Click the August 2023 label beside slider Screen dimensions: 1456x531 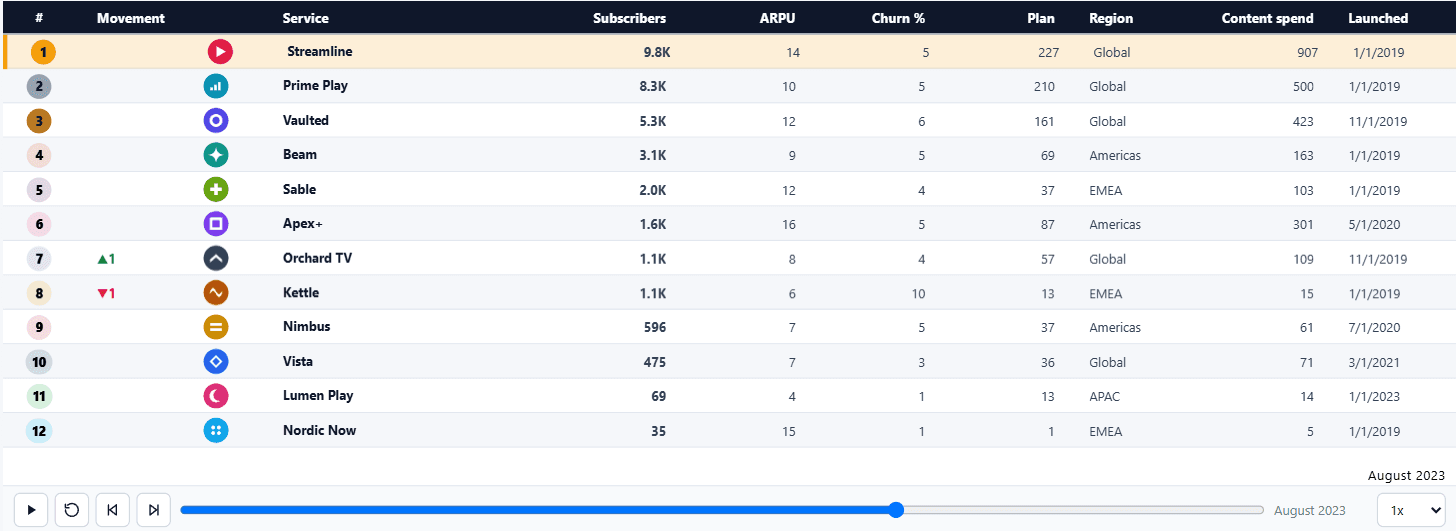pyautogui.click(x=1310, y=511)
